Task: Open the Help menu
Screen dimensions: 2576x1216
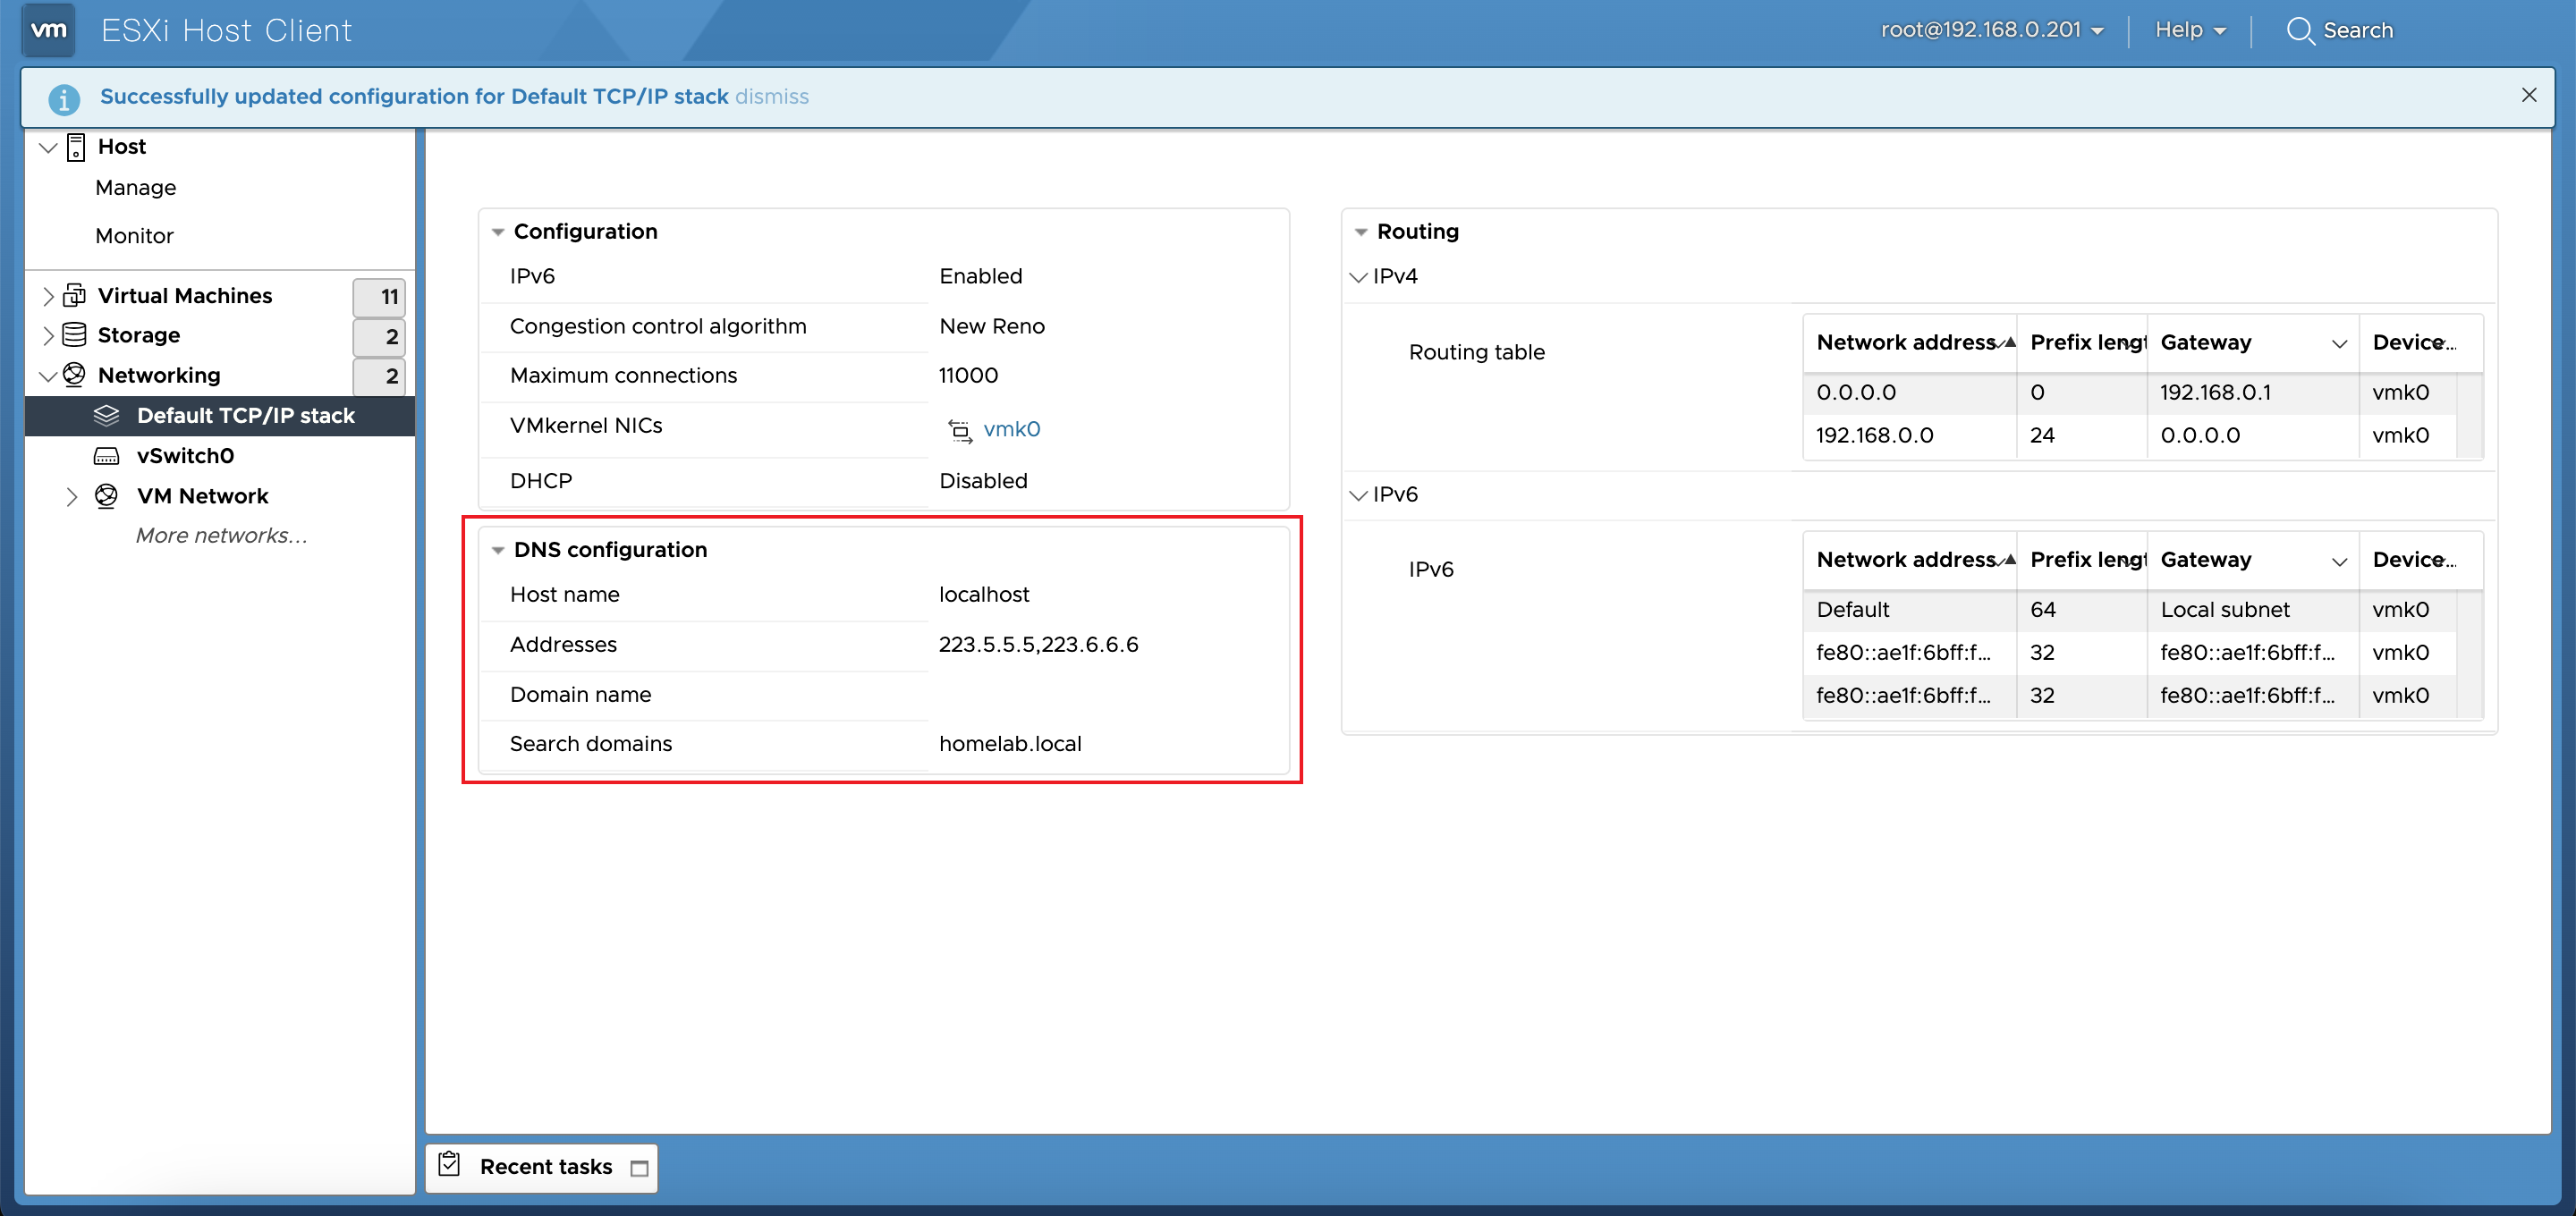Action: tap(2190, 30)
